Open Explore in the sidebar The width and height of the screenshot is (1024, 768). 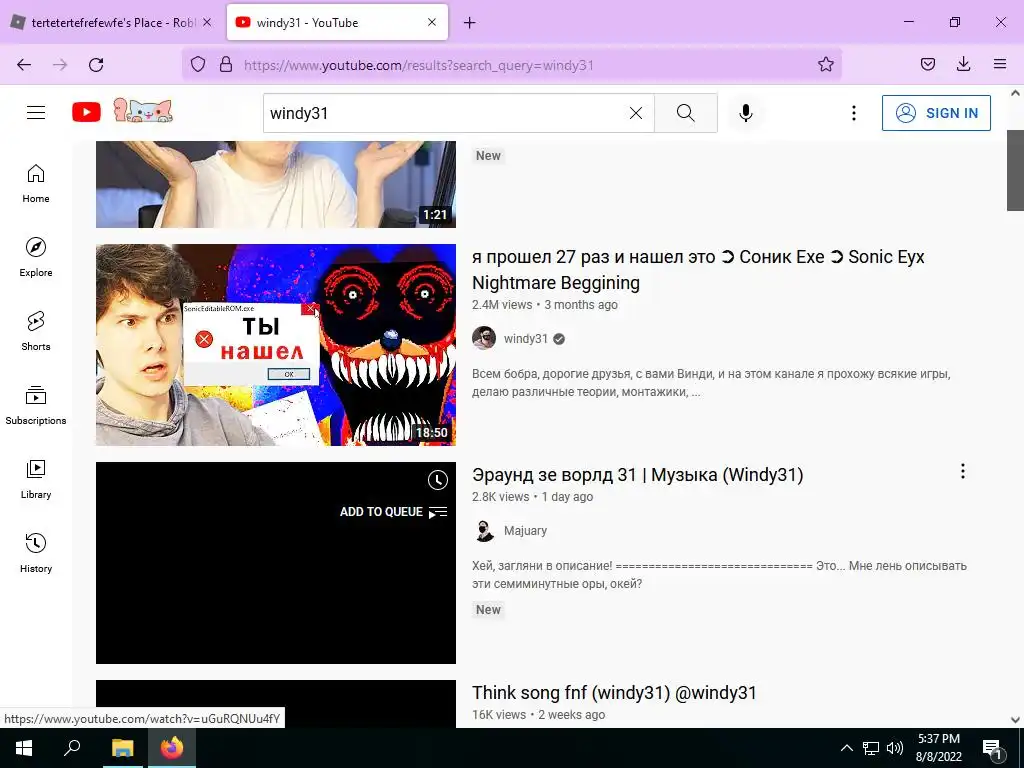[36, 257]
